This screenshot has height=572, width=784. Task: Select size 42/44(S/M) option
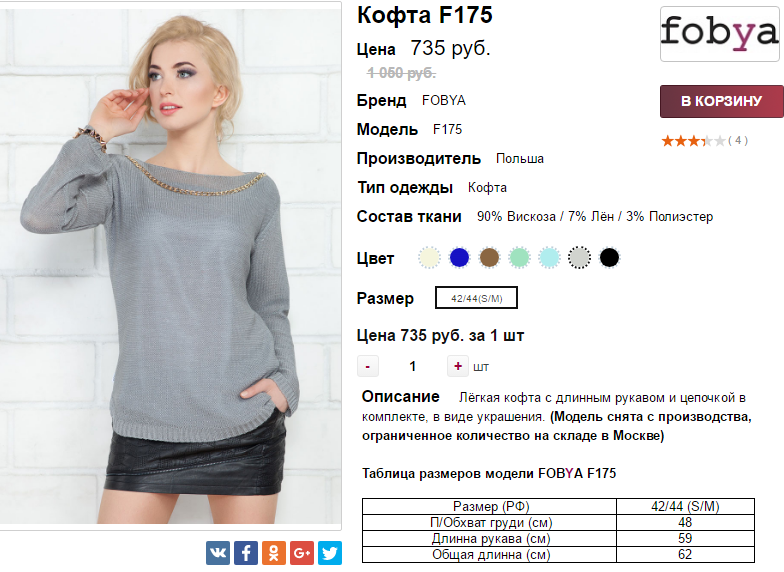tap(476, 298)
